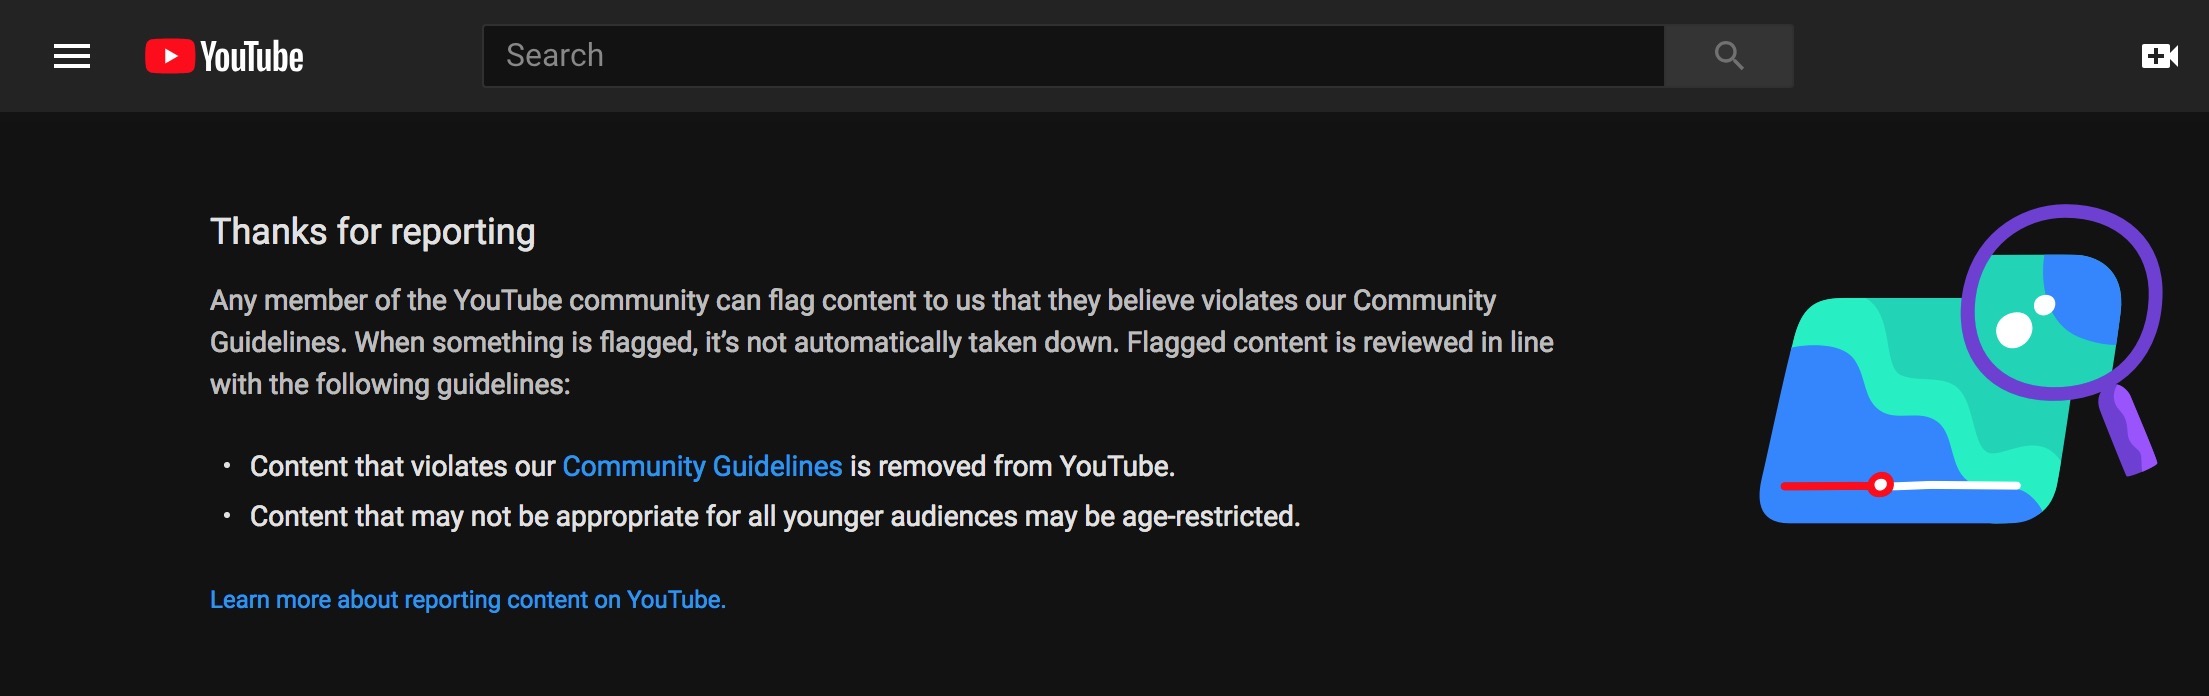
Task: Upload a video using the camera icon
Action: pyautogui.click(x=2160, y=56)
